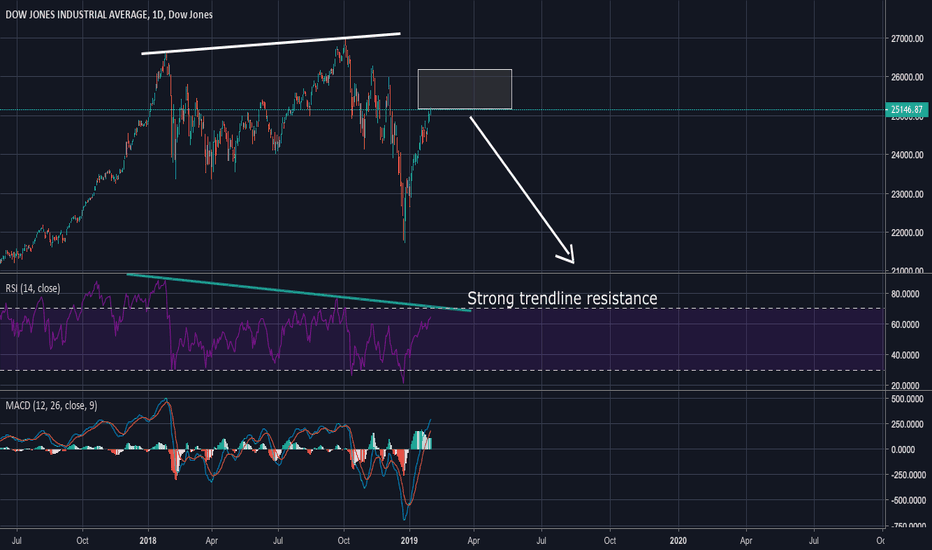The width and height of the screenshot is (932, 550).
Task: Click the RSI 40.0000 scale label
Action: (905, 355)
